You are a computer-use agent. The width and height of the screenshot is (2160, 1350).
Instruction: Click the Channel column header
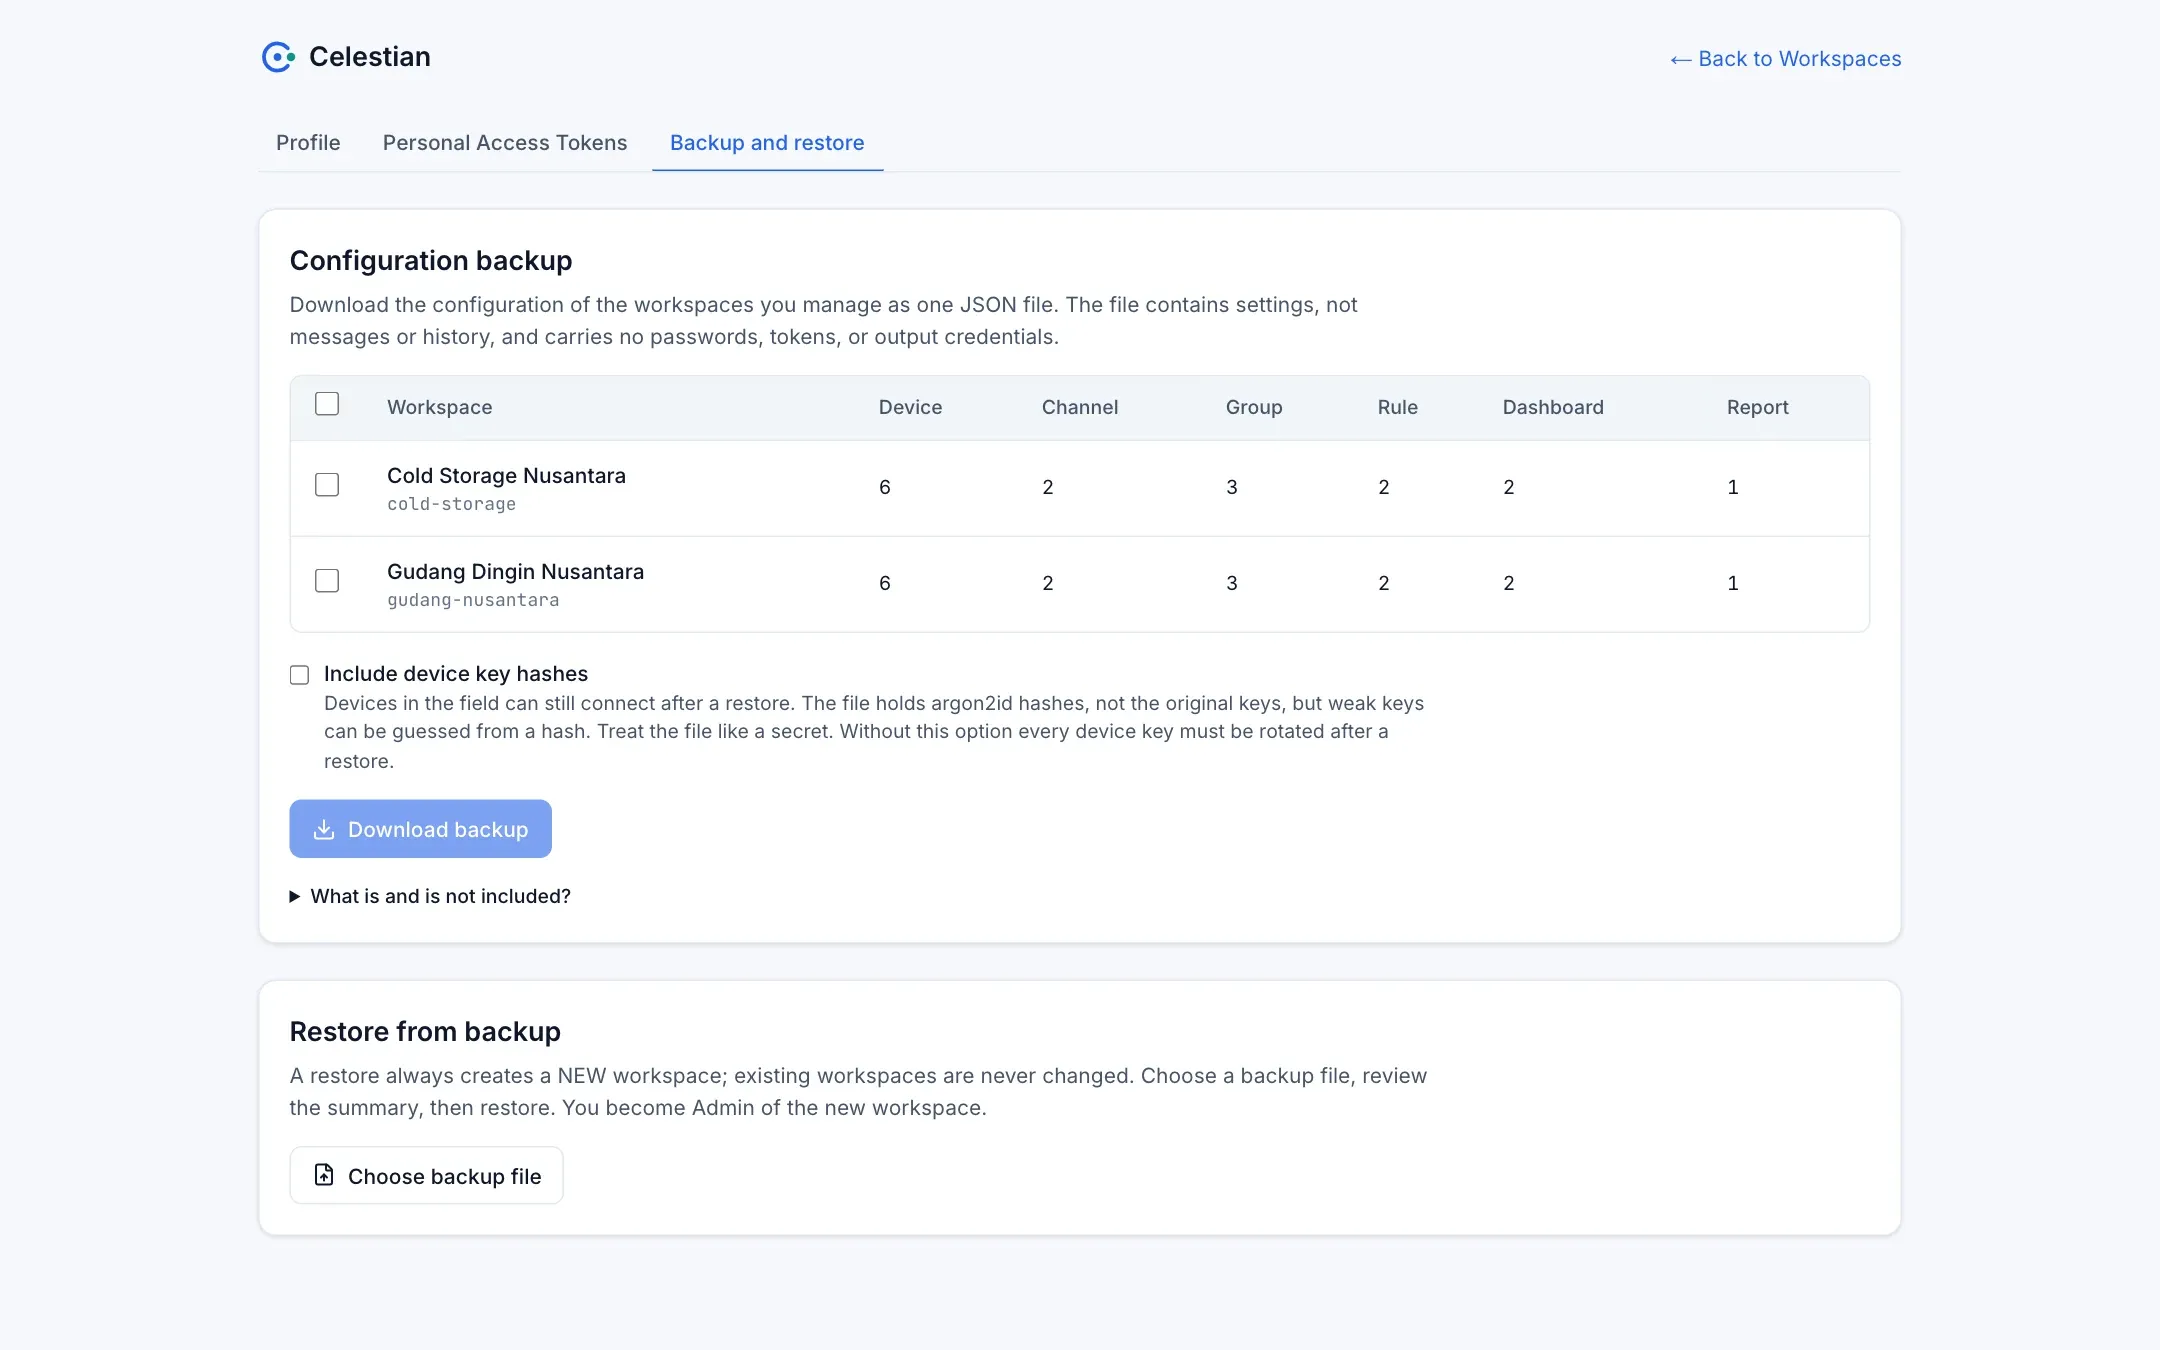(x=1080, y=407)
